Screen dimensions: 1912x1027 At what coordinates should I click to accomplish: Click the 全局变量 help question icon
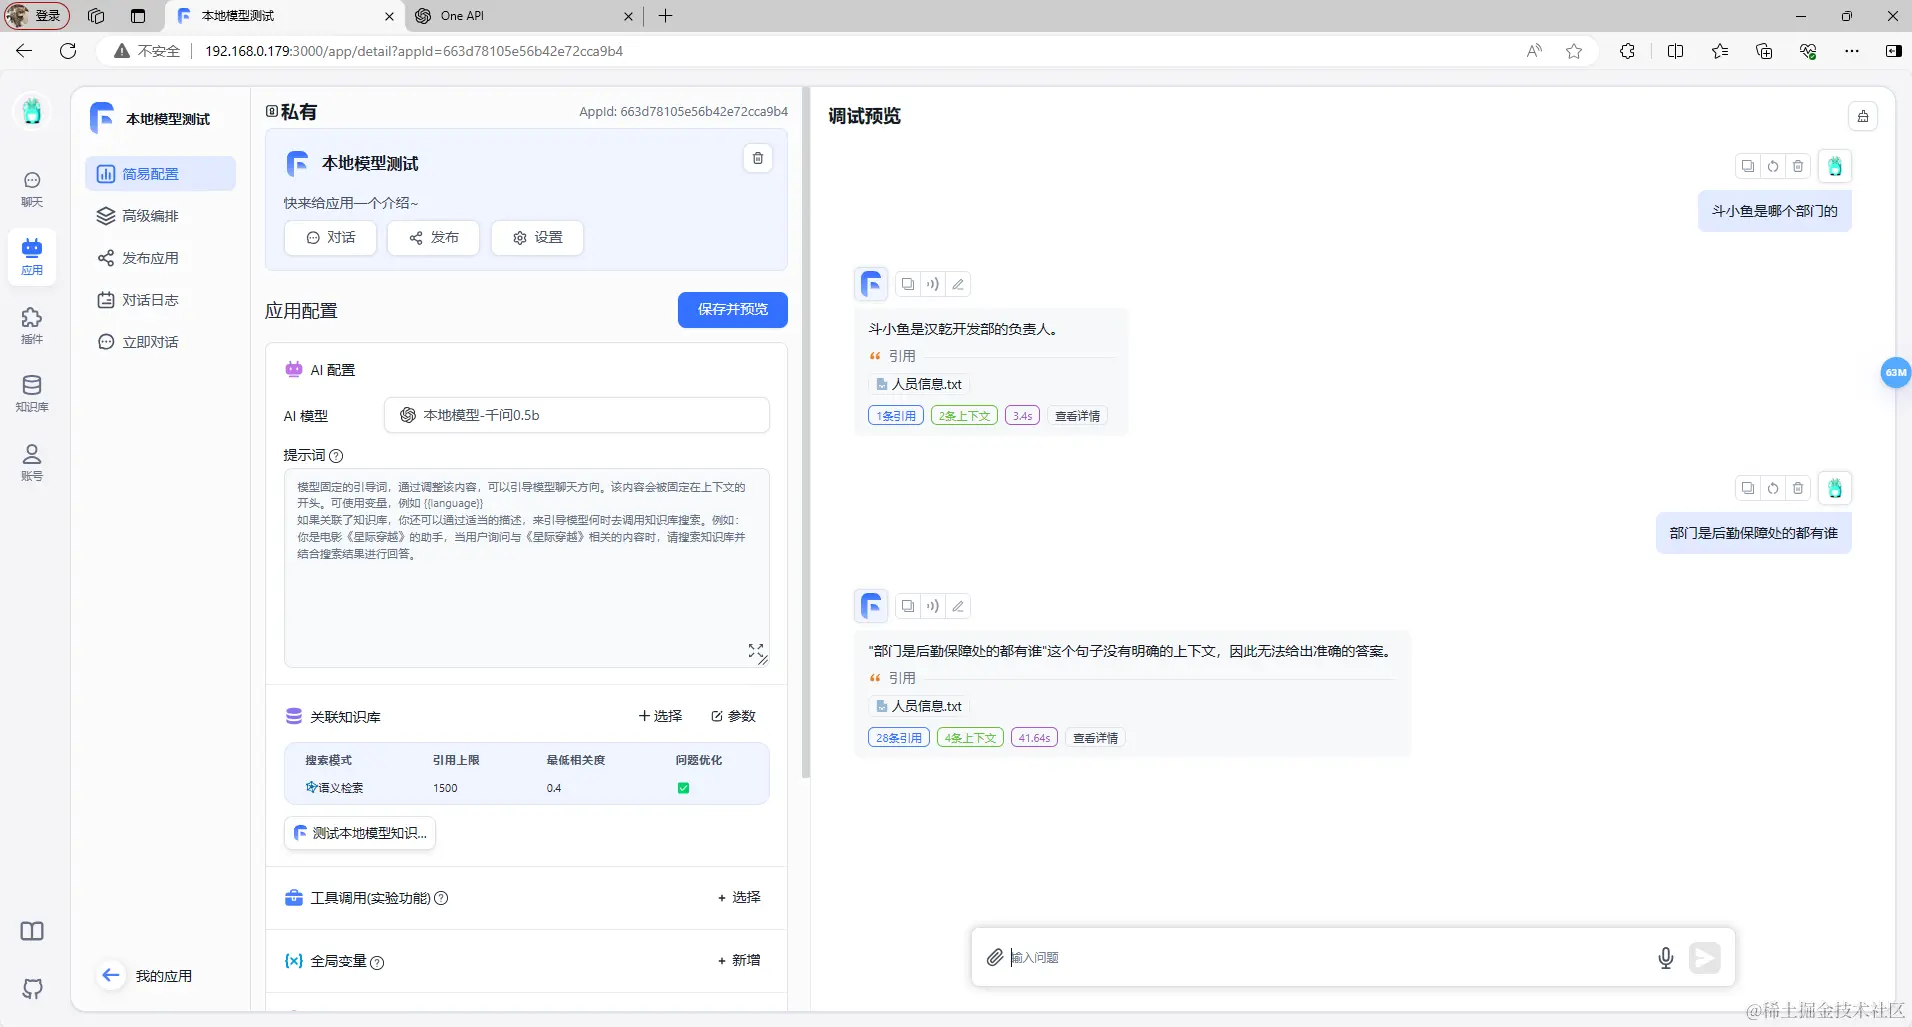pos(377,962)
